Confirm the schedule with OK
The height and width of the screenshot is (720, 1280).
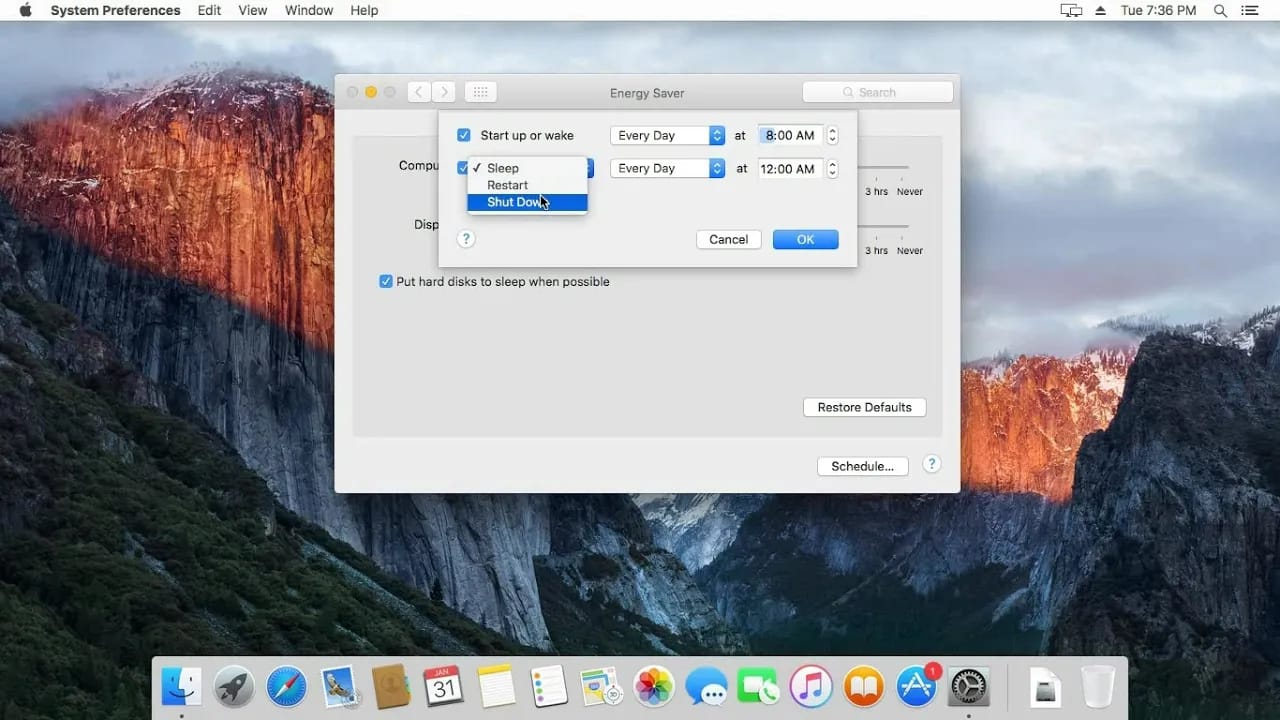coord(805,239)
